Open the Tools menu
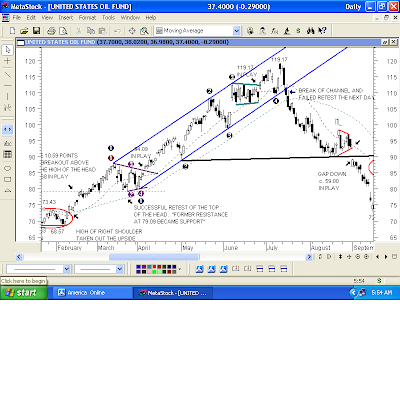 point(108,18)
